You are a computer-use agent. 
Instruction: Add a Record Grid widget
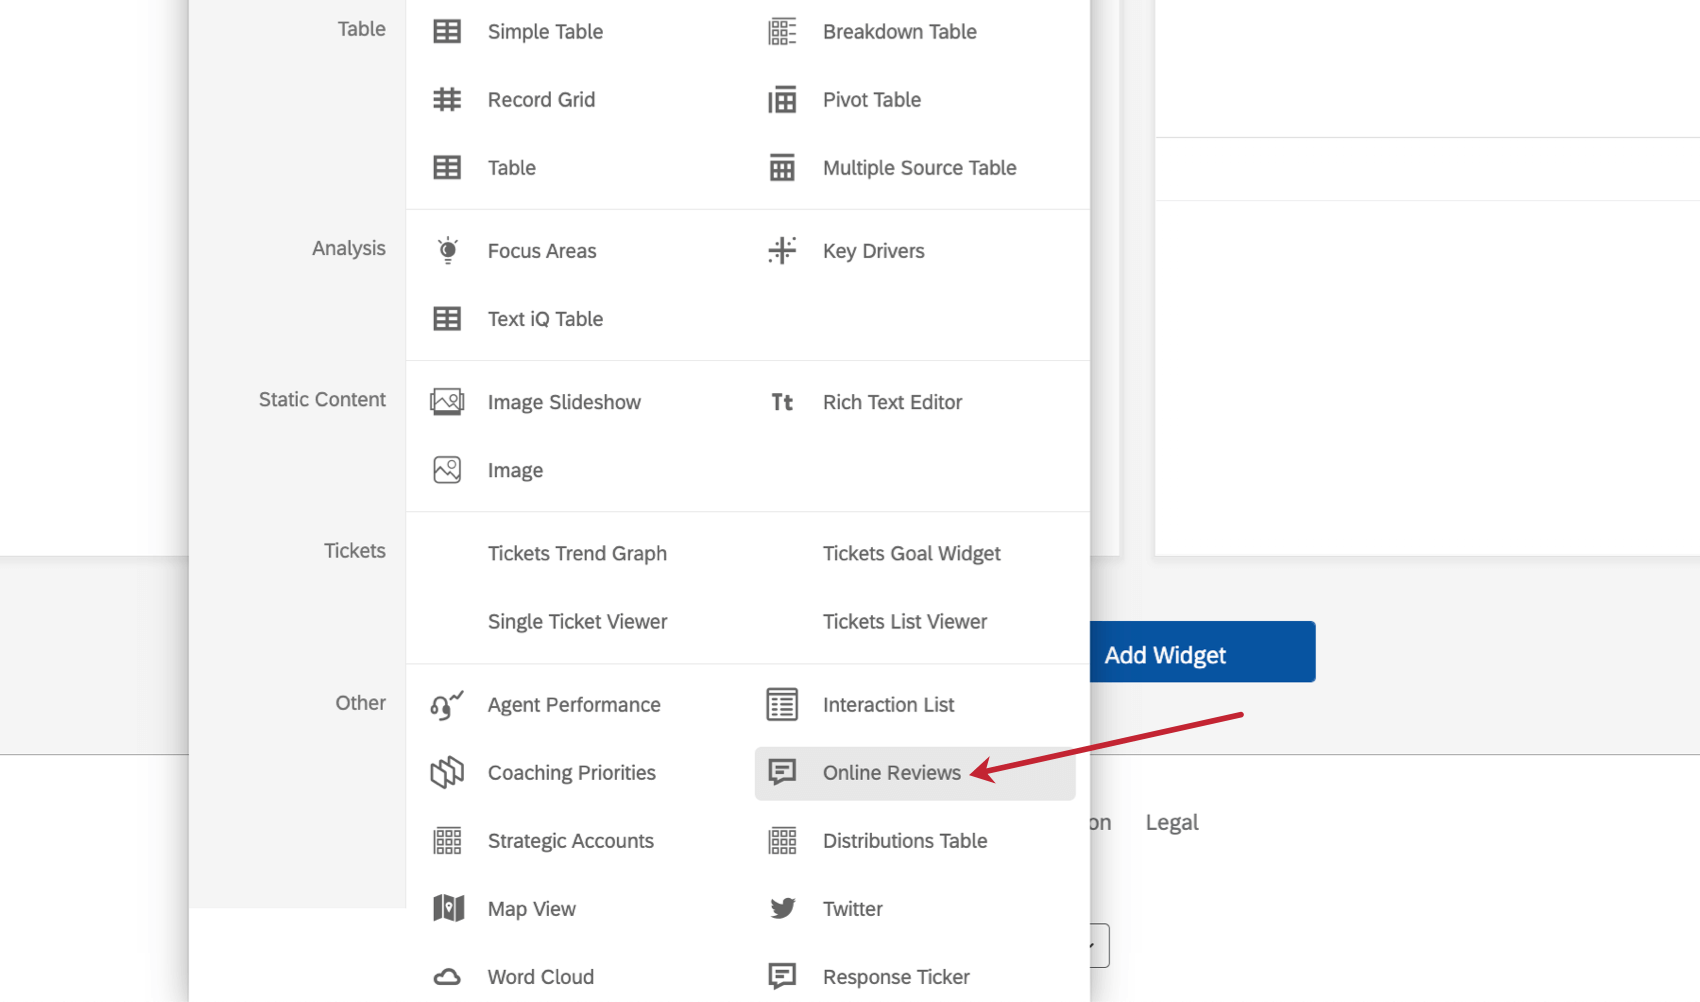tap(541, 99)
